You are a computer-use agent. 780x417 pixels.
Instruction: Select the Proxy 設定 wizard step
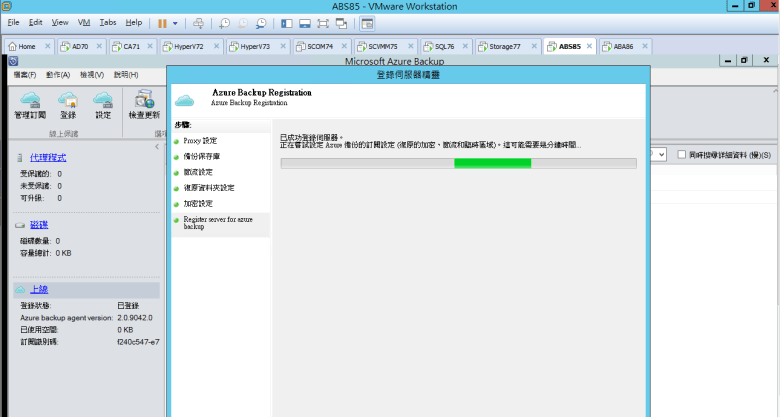tap(200, 140)
